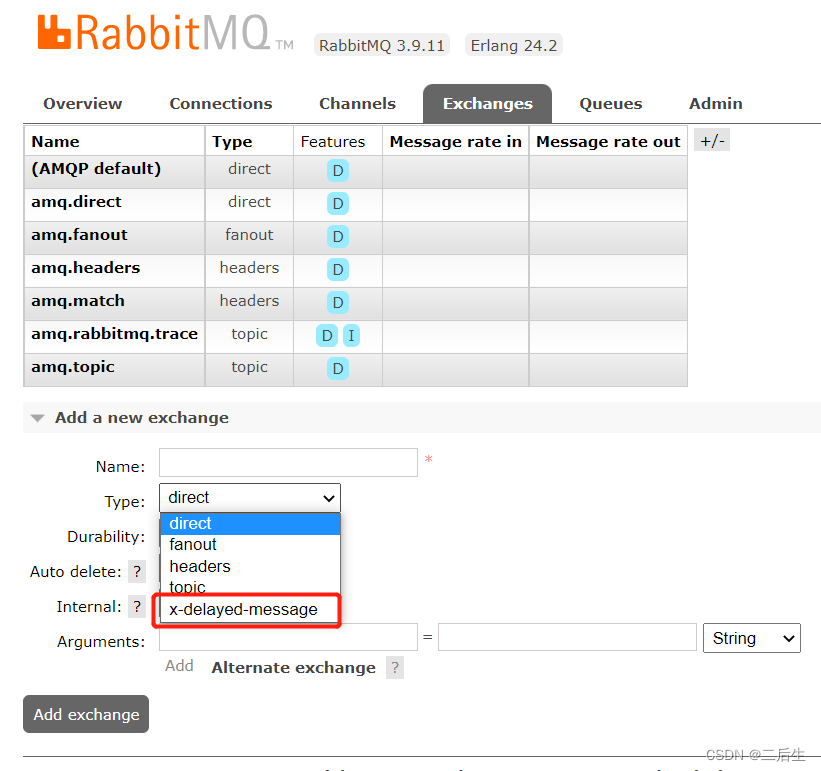Choose x-delayed-message exchange type
The width and height of the screenshot is (821, 771).
[x=250, y=610]
